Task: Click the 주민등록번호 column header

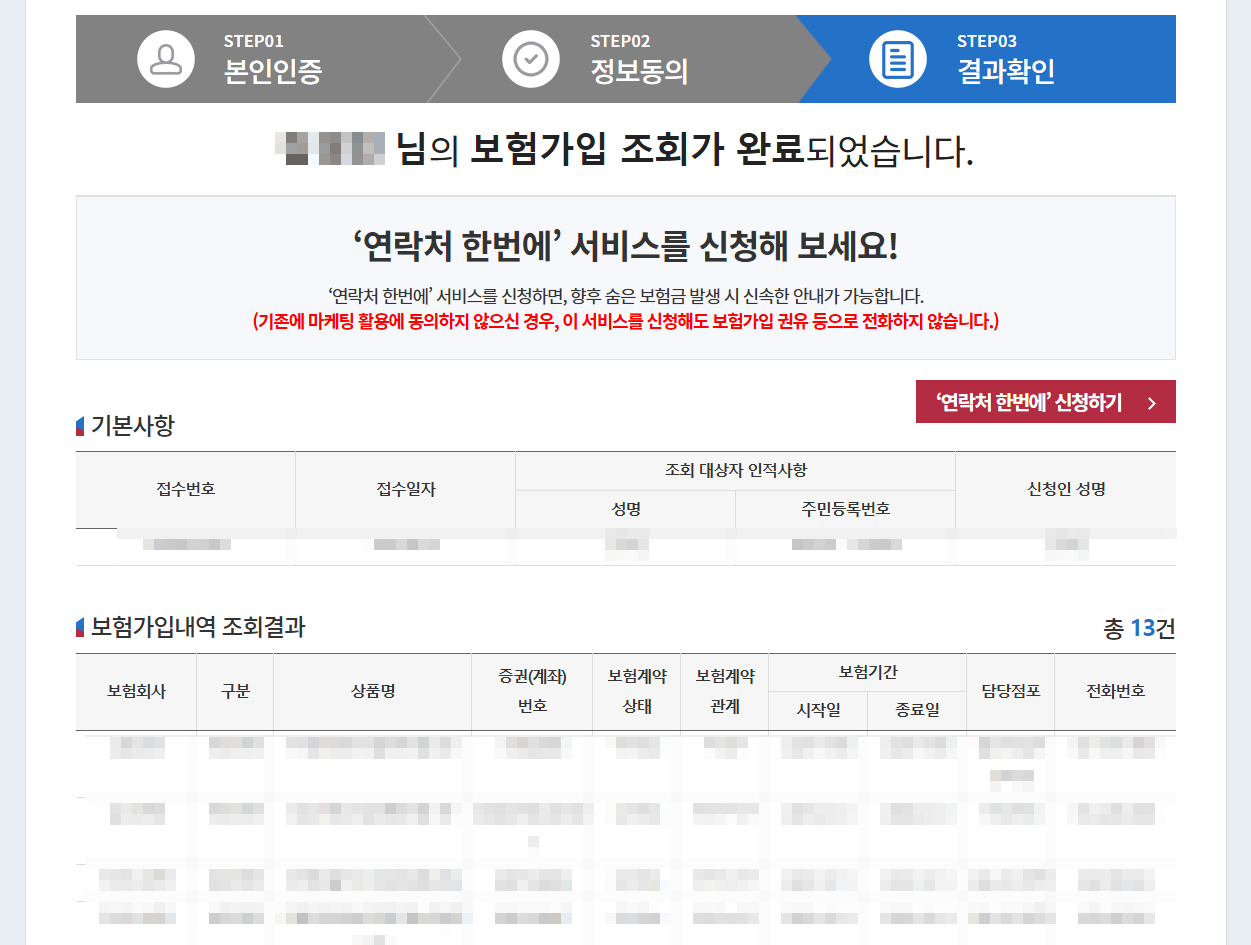Action: 845,509
